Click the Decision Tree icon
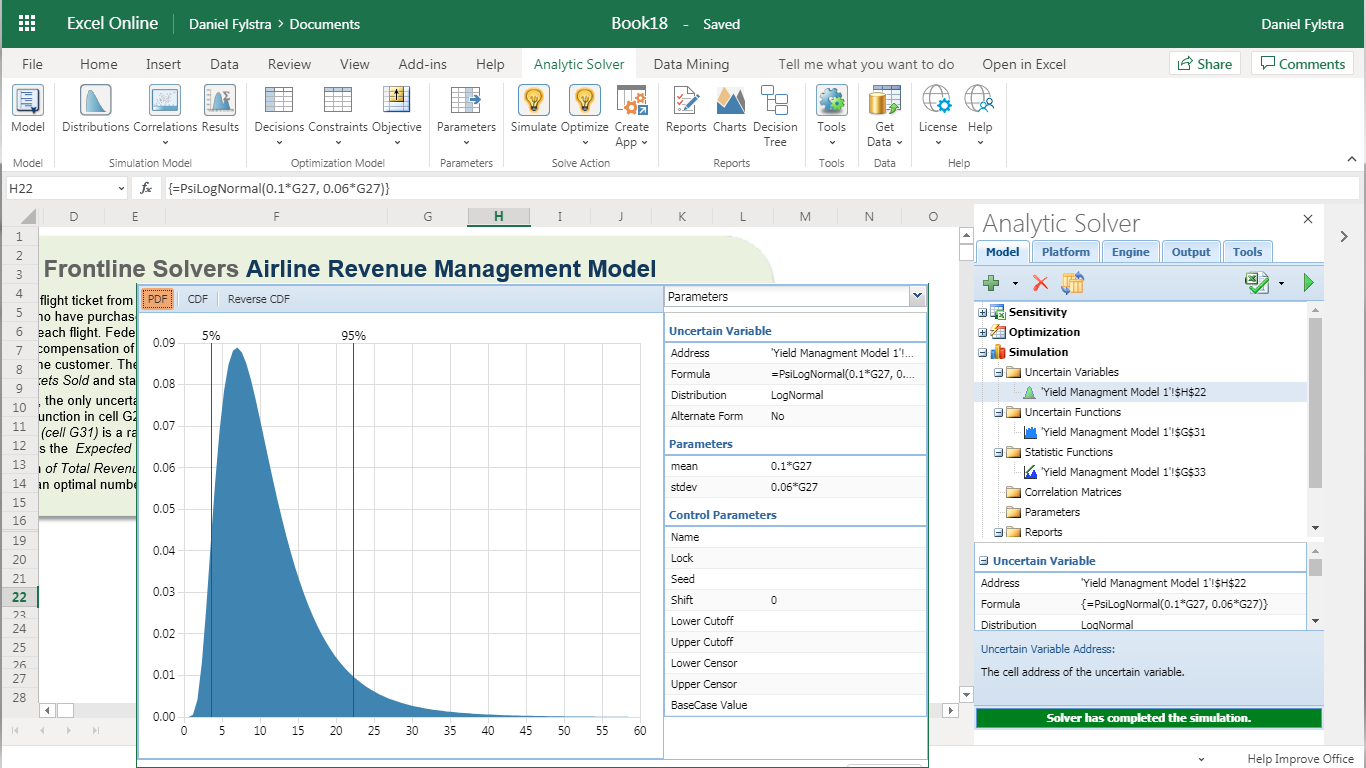Viewport: 1366px width, 768px height. click(x=775, y=102)
